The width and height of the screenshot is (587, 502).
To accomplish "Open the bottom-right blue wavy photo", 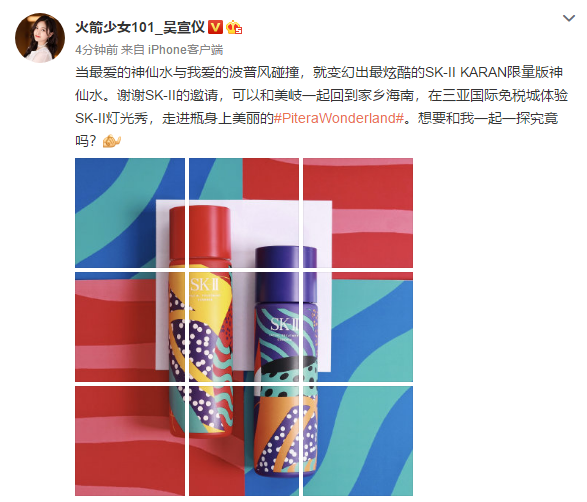I will click(x=358, y=441).
